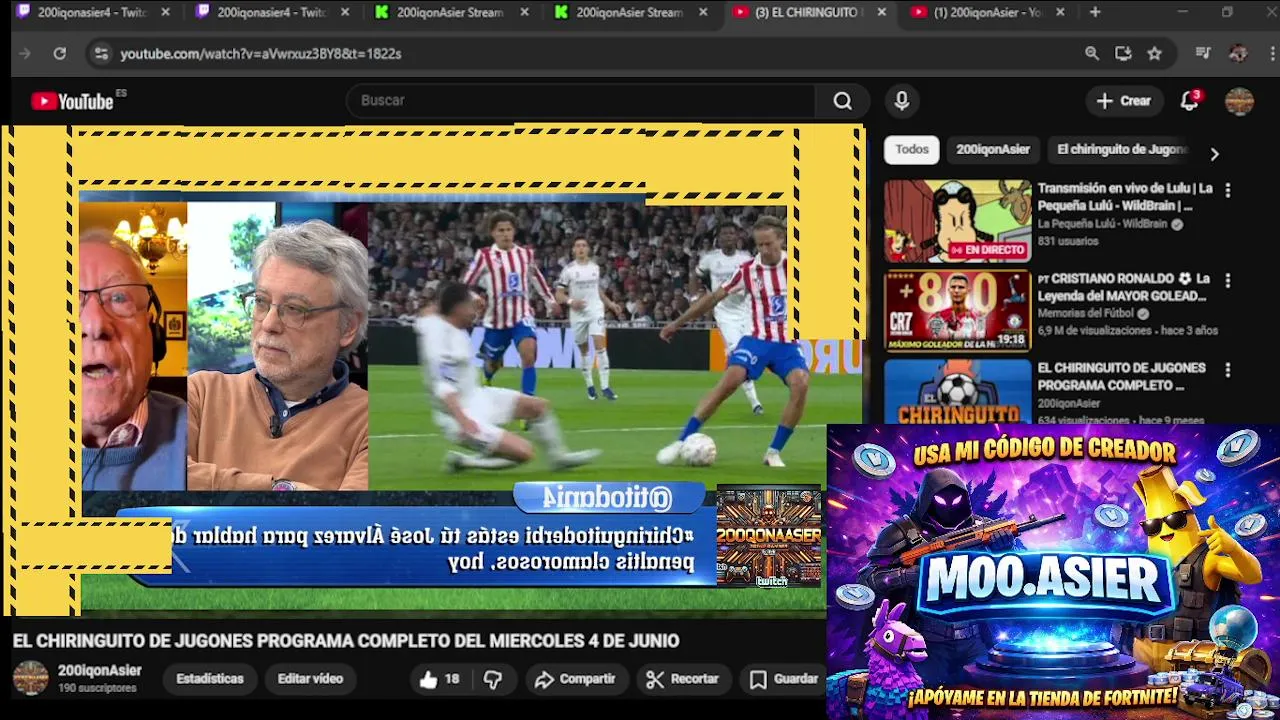Open La Pequeña Lulú live thumbnail
Image resolution: width=1280 pixels, height=720 pixels.
(957, 221)
